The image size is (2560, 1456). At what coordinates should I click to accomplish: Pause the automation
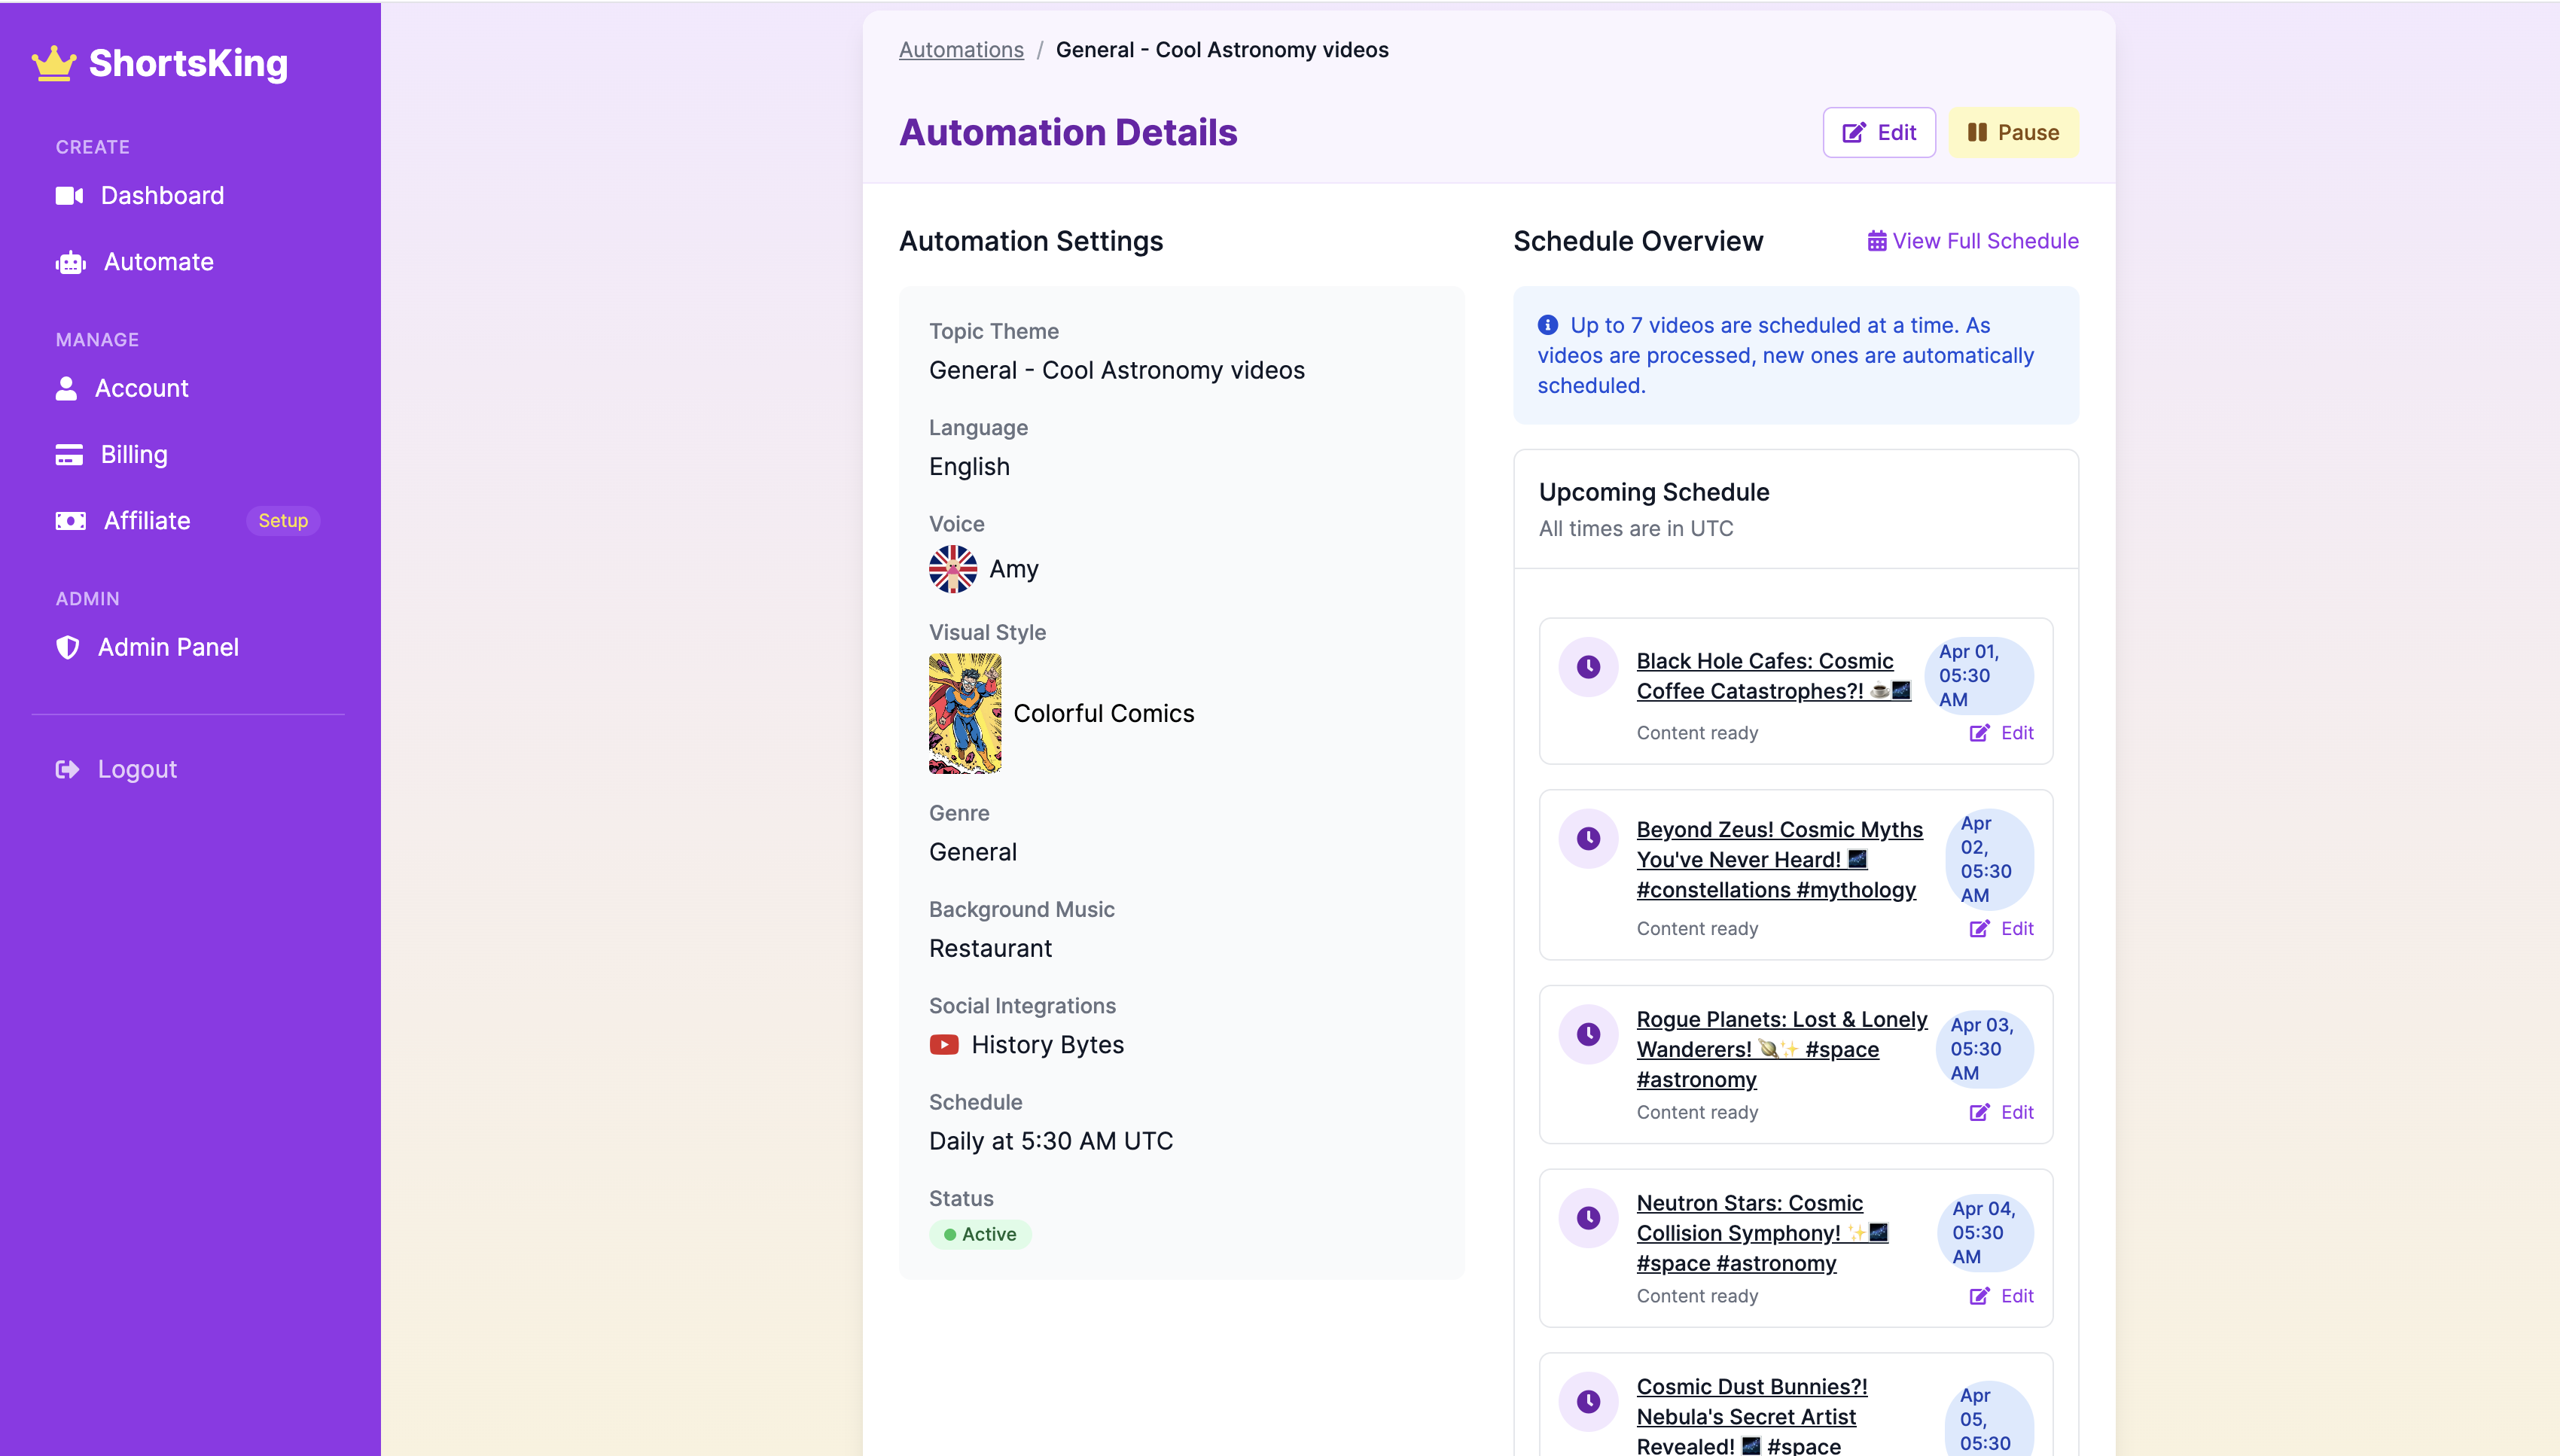[x=2013, y=133]
